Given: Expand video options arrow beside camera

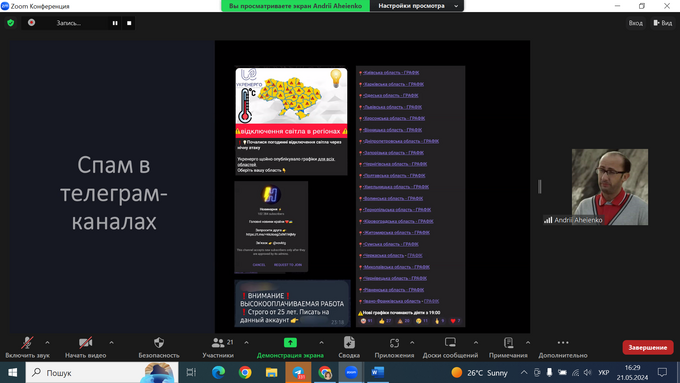Looking at the screenshot, I should pos(111,343).
